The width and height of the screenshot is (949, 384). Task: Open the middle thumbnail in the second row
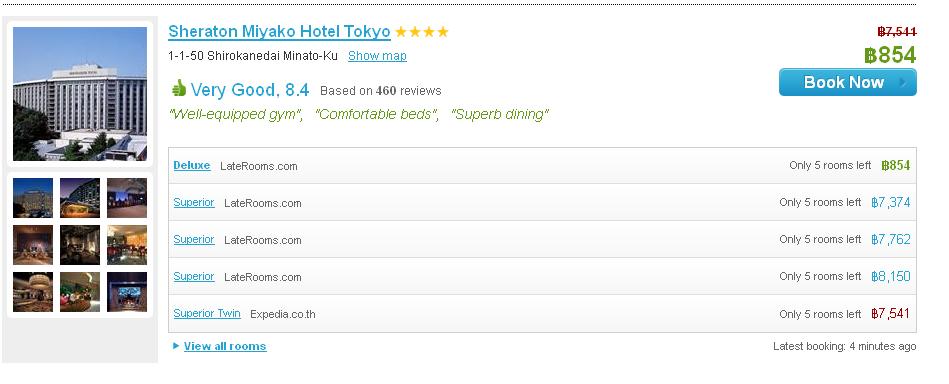tap(80, 245)
